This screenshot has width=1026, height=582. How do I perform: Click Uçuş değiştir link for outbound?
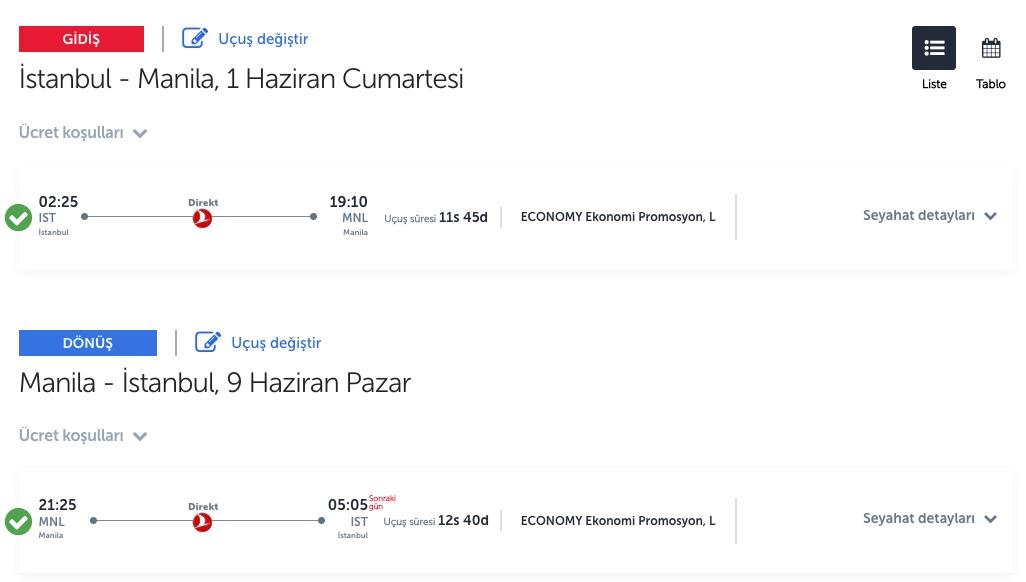(263, 39)
